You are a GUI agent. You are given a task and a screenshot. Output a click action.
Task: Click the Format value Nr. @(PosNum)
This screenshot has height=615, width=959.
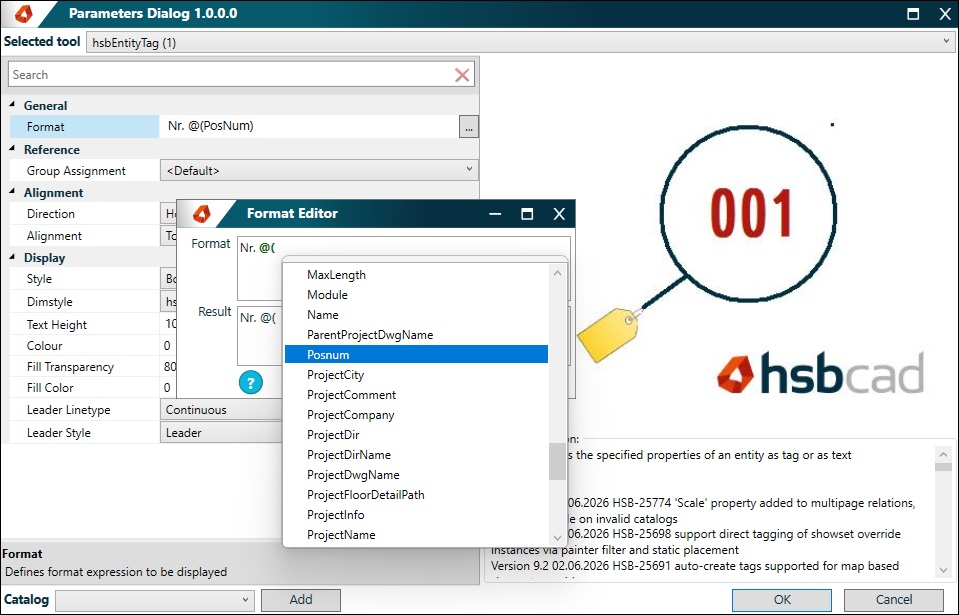click(x=210, y=126)
